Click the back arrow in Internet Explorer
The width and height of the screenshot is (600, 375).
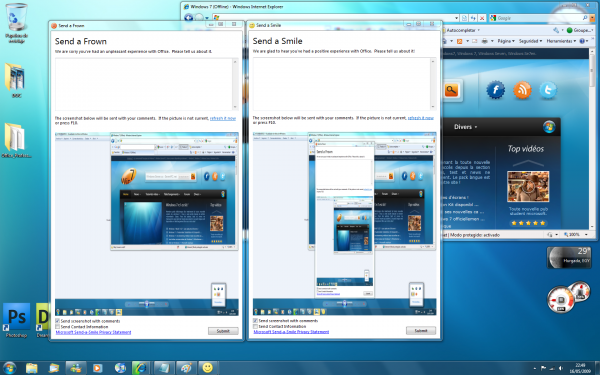(x=188, y=18)
